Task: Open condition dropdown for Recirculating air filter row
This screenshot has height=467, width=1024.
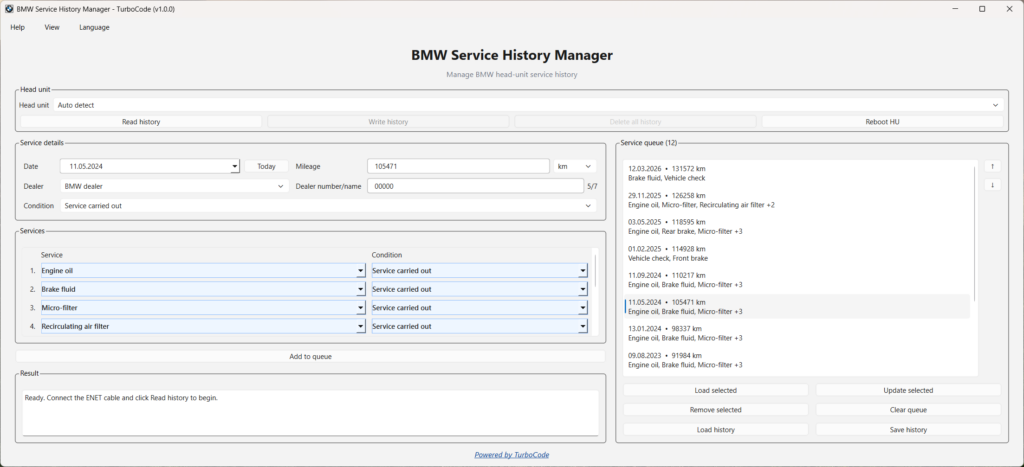Action: [583, 327]
